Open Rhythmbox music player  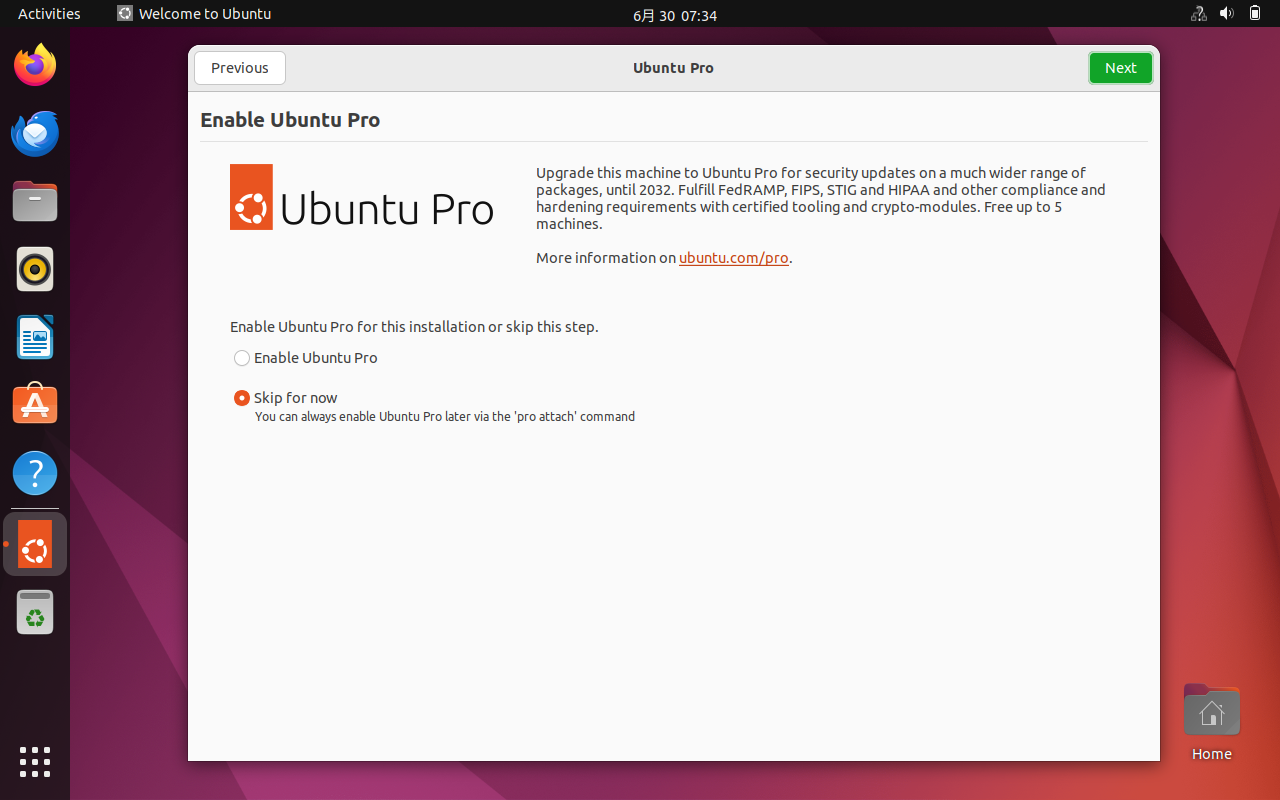click(35, 269)
